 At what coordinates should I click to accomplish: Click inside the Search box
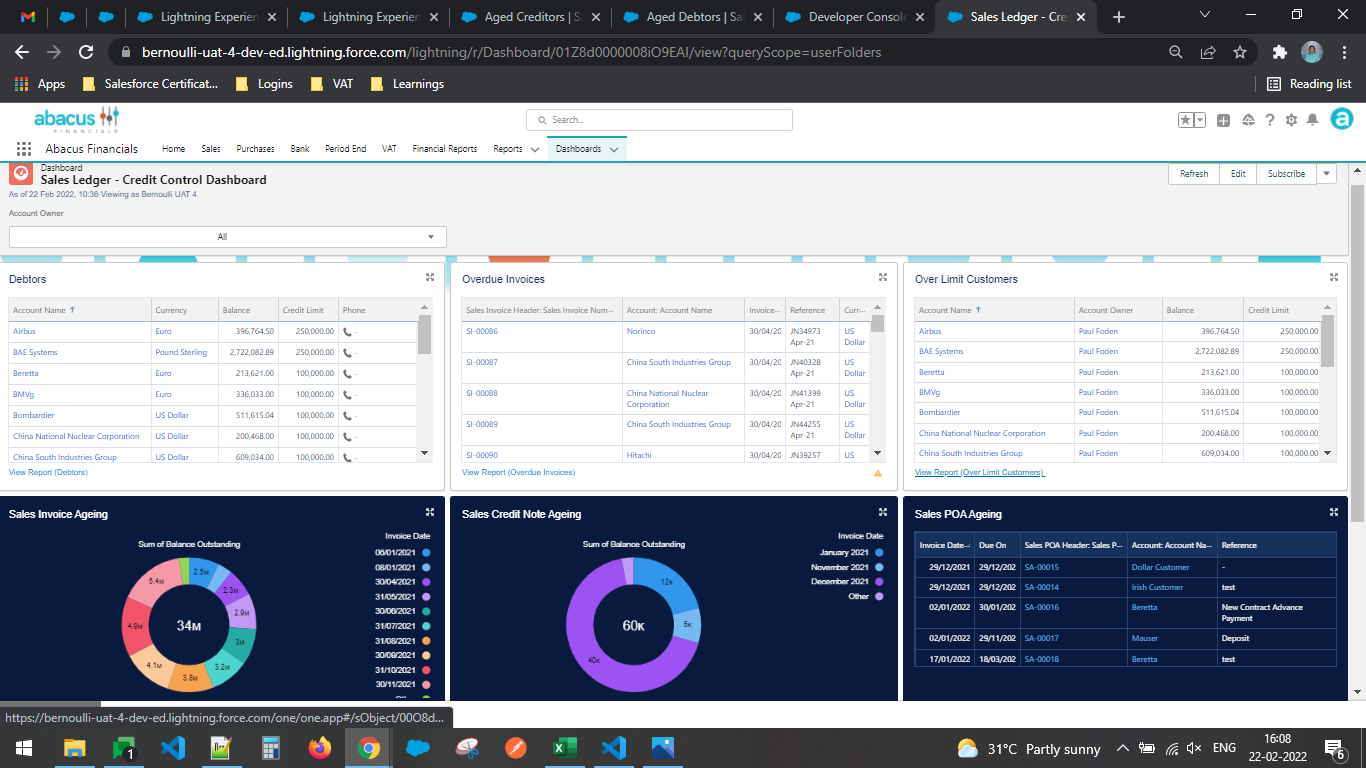click(660, 120)
